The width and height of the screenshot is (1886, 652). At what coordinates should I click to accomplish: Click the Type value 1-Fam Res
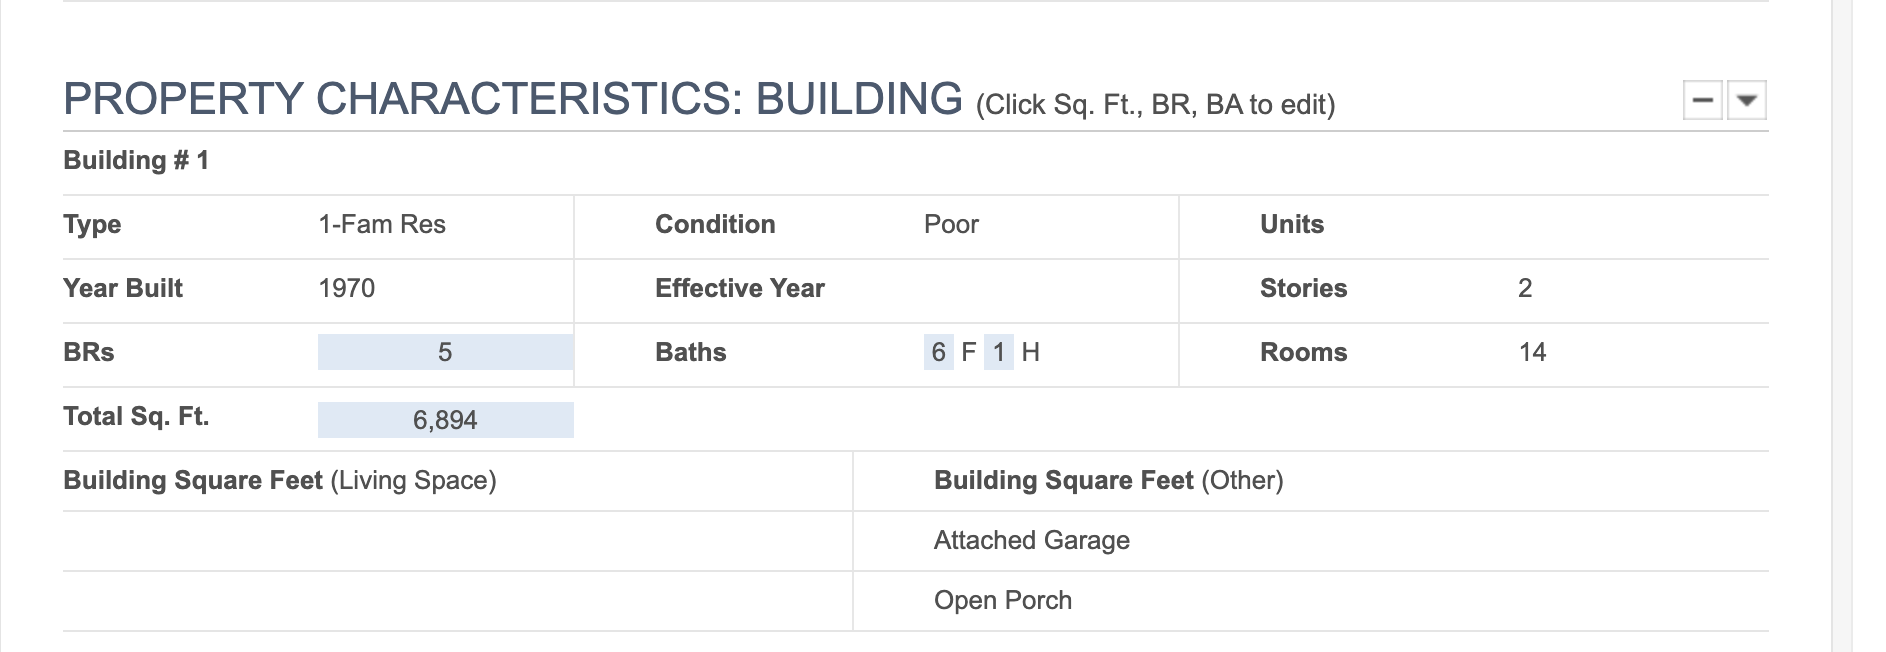[382, 224]
